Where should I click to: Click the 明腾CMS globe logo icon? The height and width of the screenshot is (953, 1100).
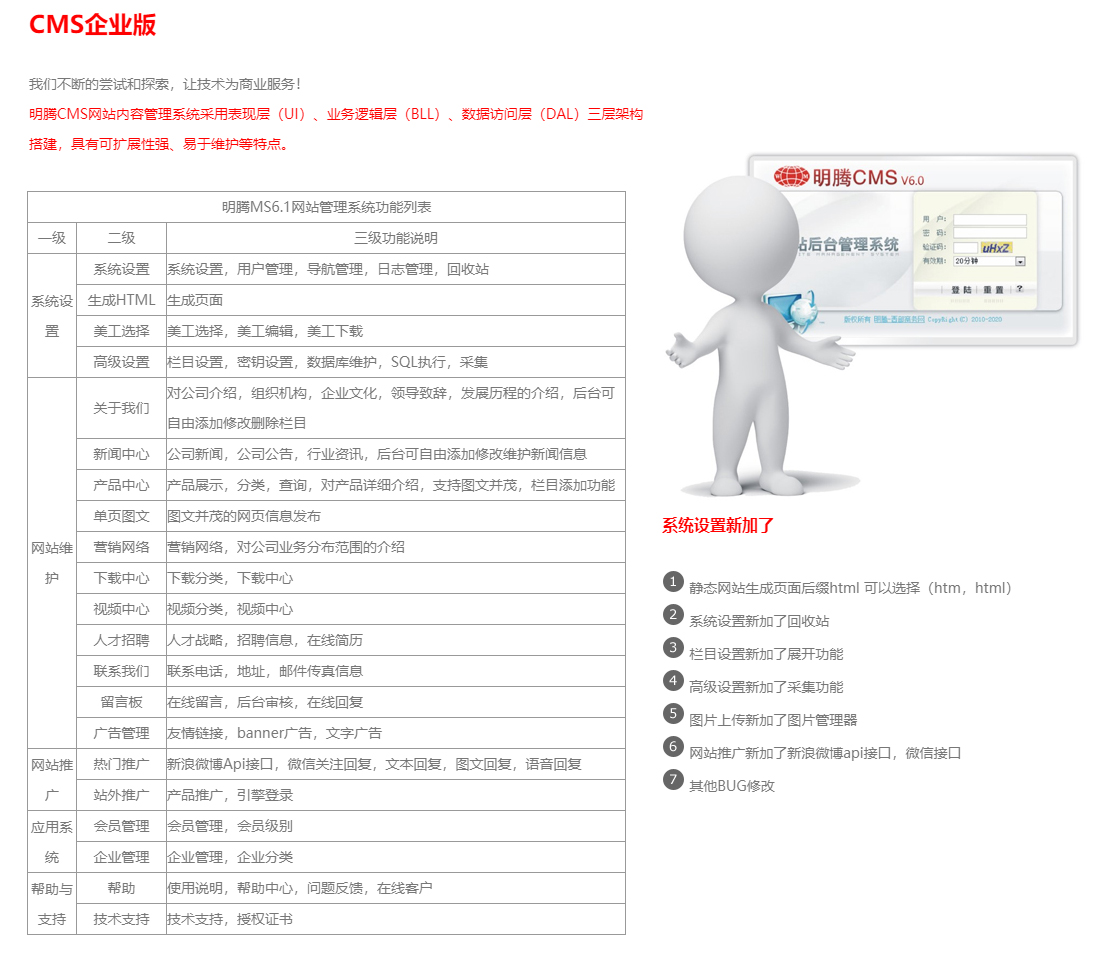(x=791, y=177)
